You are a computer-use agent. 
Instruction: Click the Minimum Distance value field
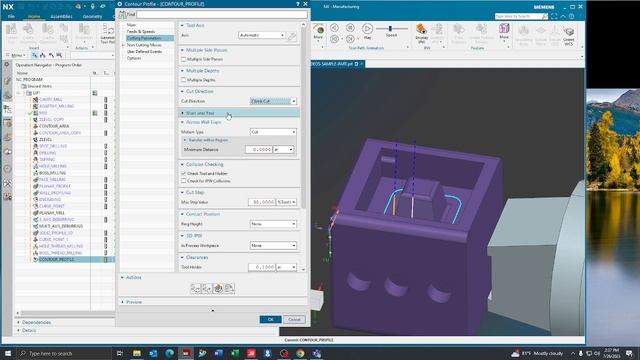point(259,150)
